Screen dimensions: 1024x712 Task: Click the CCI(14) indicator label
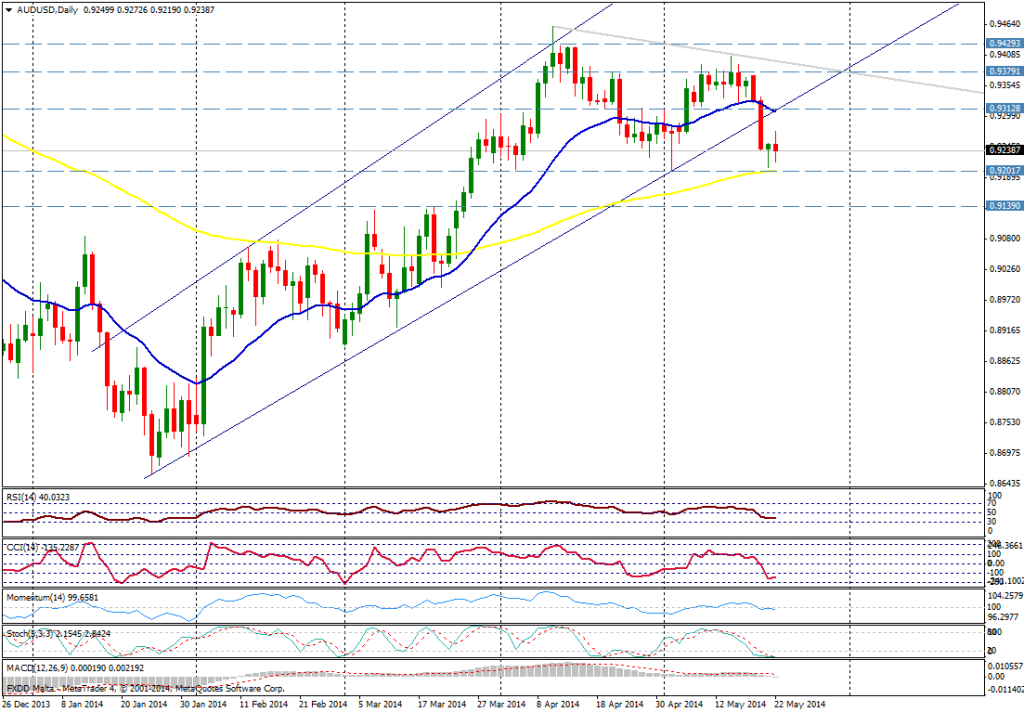coord(28,545)
